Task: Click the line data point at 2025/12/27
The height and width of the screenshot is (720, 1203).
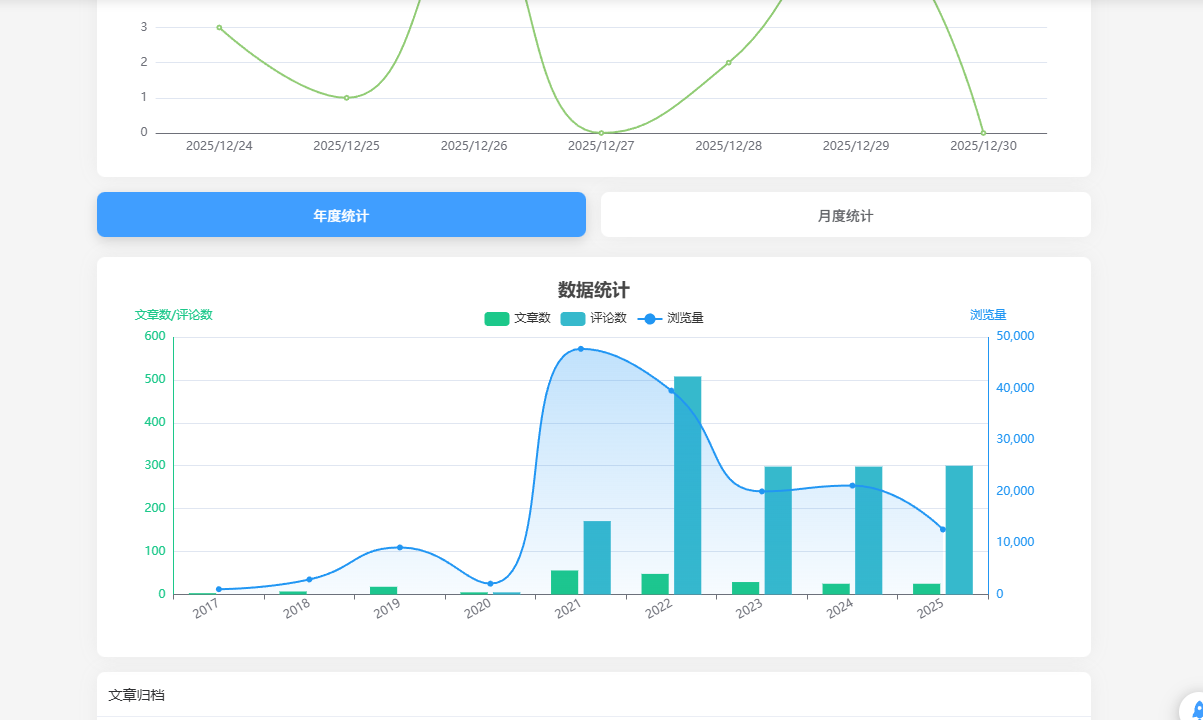Action: 602,131
